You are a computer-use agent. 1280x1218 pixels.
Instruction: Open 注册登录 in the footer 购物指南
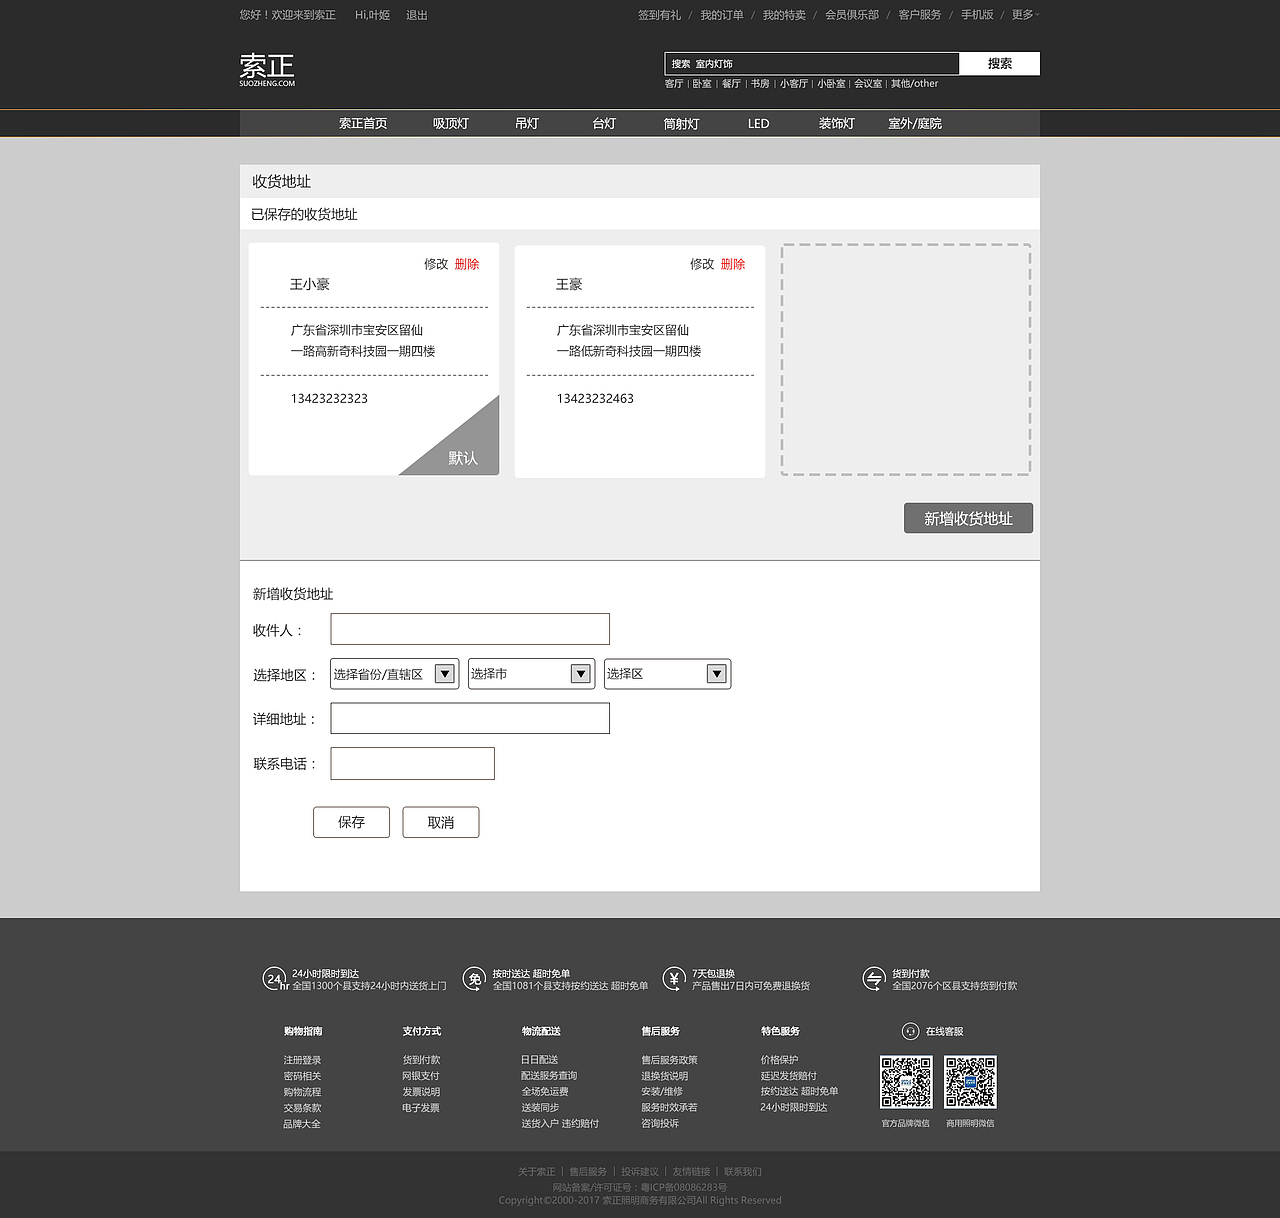(302, 1060)
